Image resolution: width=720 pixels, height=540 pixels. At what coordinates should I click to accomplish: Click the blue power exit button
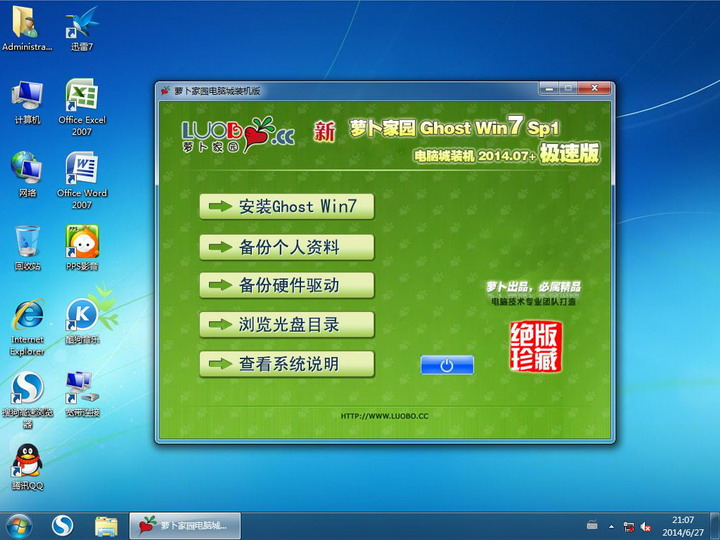pyautogui.click(x=447, y=365)
